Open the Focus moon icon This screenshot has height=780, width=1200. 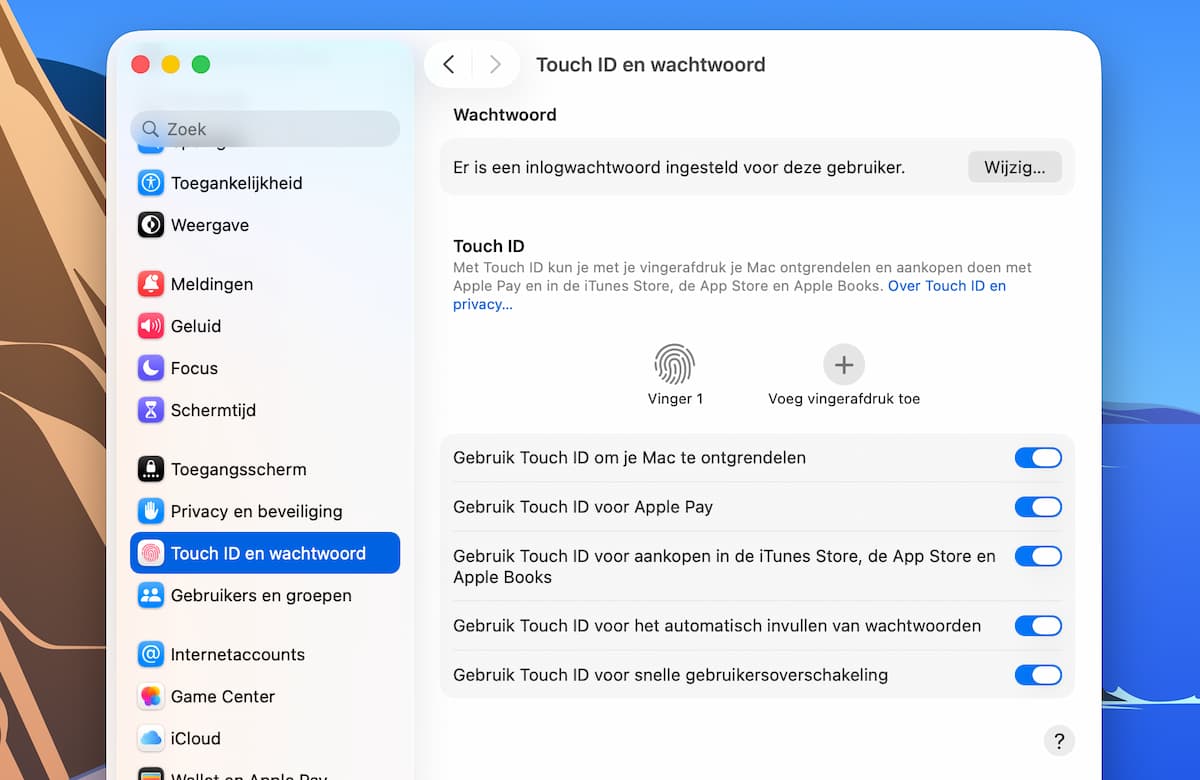151,368
